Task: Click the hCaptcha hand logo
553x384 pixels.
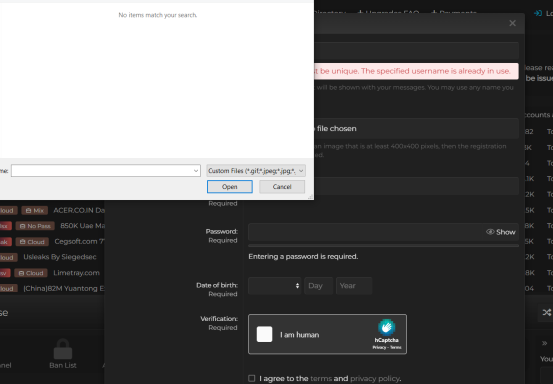Action: (x=387, y=327)
